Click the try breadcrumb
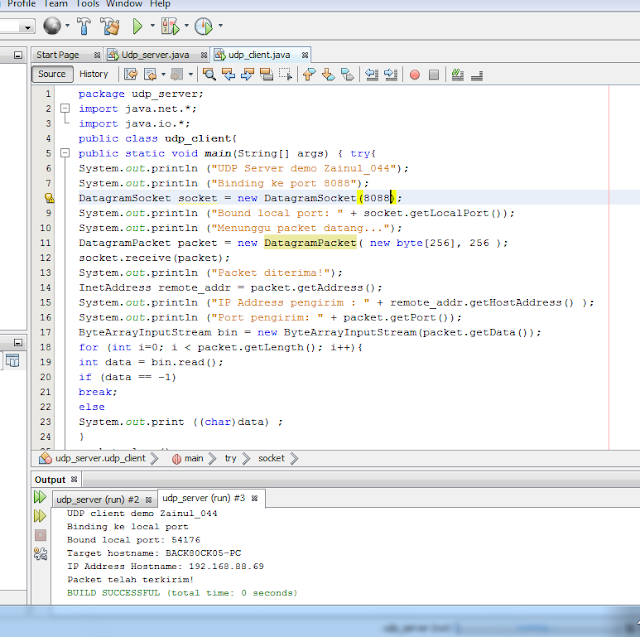This screenshot has height=637, width=640. 230,458
